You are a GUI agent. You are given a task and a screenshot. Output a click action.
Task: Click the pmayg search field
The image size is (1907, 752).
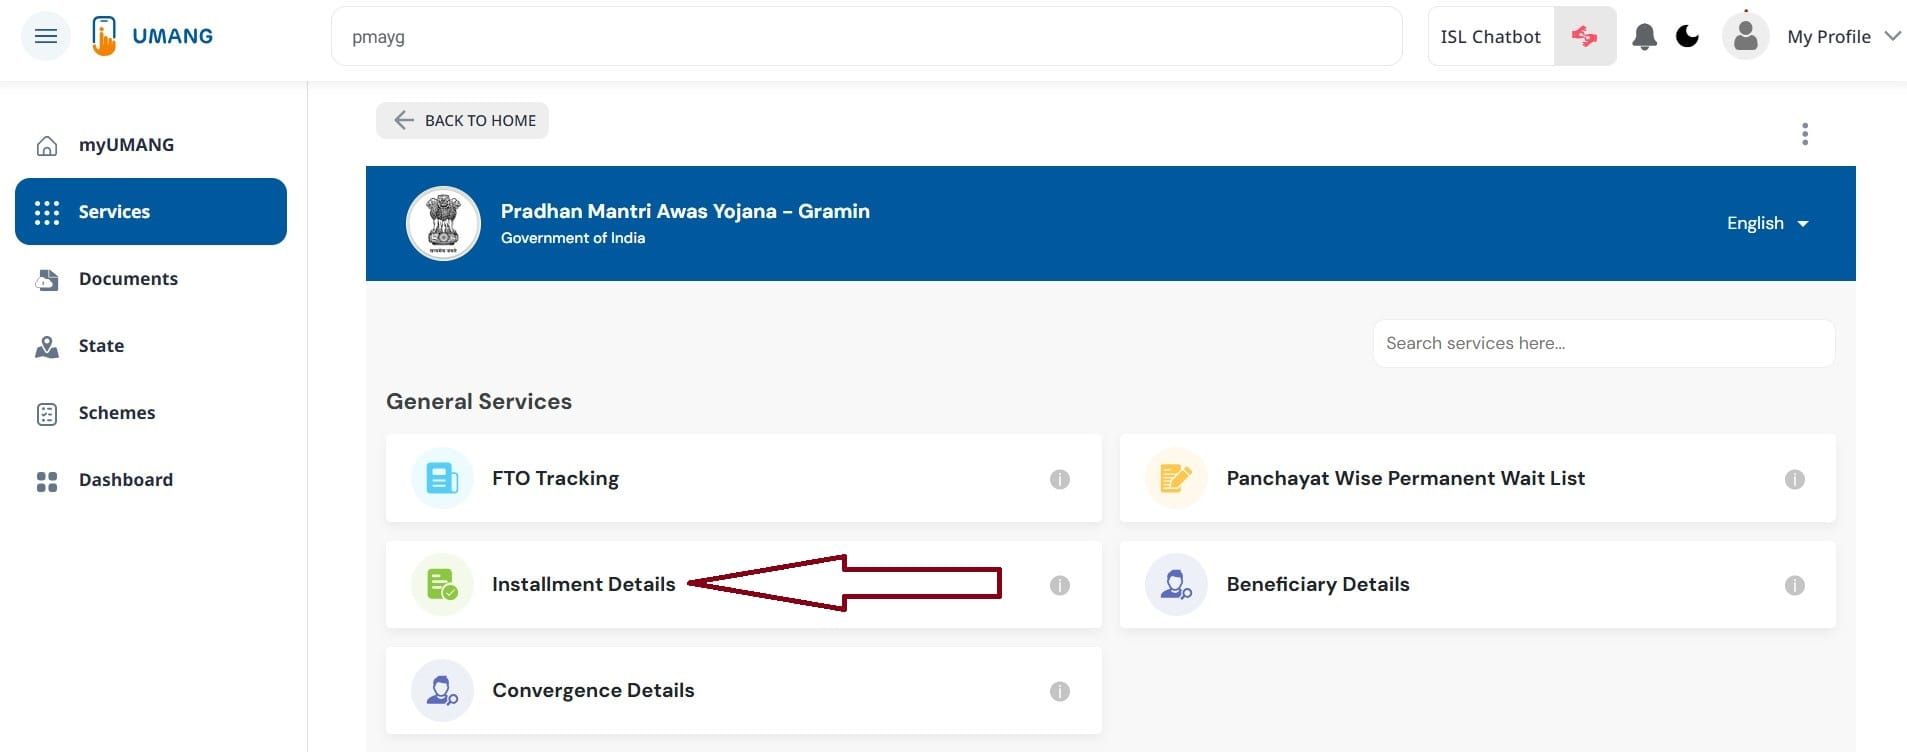click(x=866, y=37)
